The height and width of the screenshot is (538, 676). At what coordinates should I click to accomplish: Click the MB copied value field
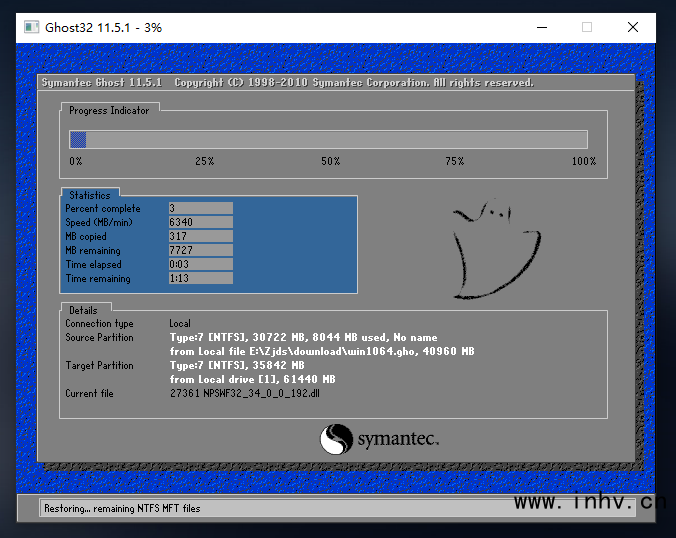[200, 236]
